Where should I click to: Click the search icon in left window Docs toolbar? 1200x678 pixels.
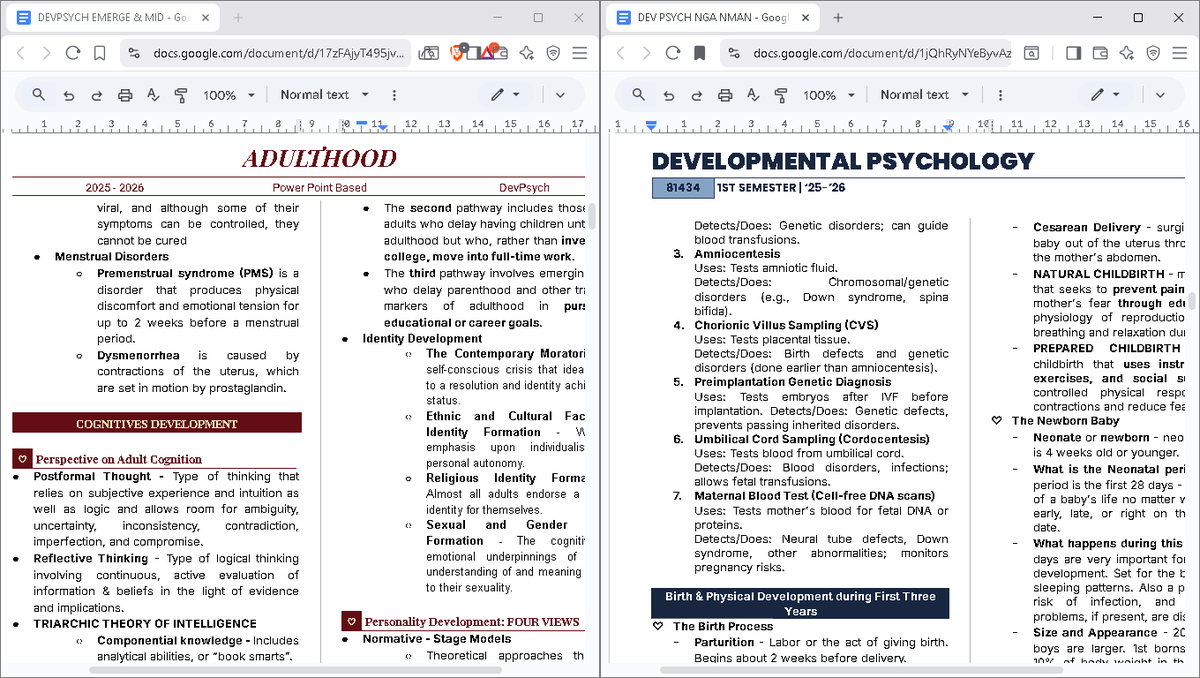(38, 95)
